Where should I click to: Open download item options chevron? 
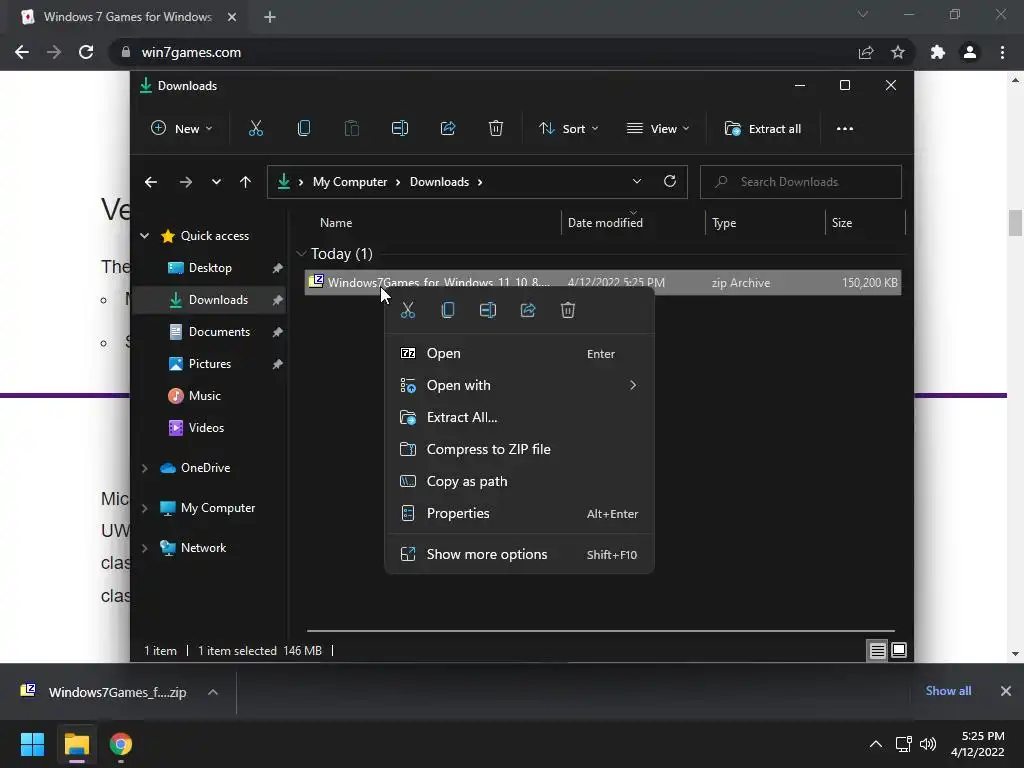click(213, 692)
